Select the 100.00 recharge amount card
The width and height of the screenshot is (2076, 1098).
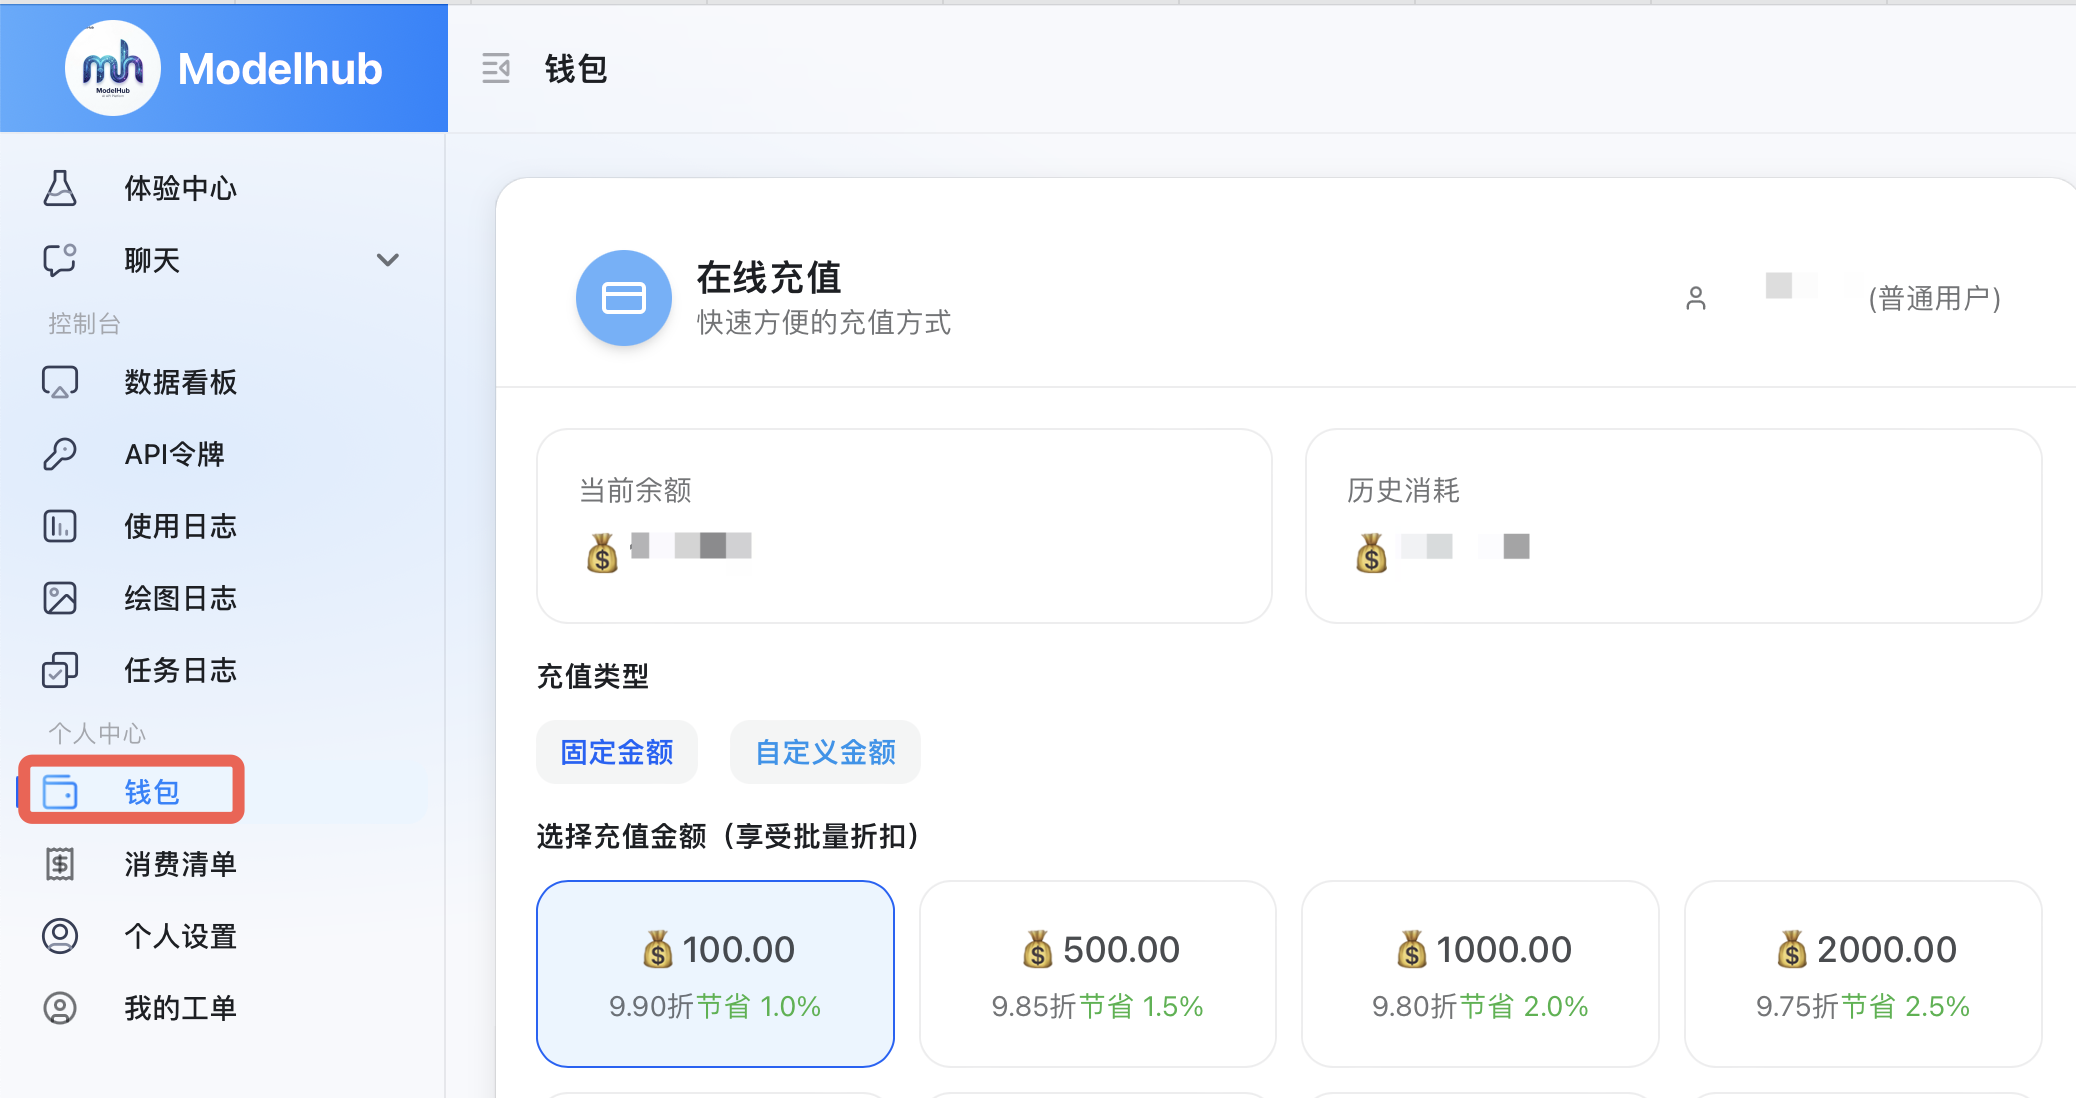click(715, 974)
